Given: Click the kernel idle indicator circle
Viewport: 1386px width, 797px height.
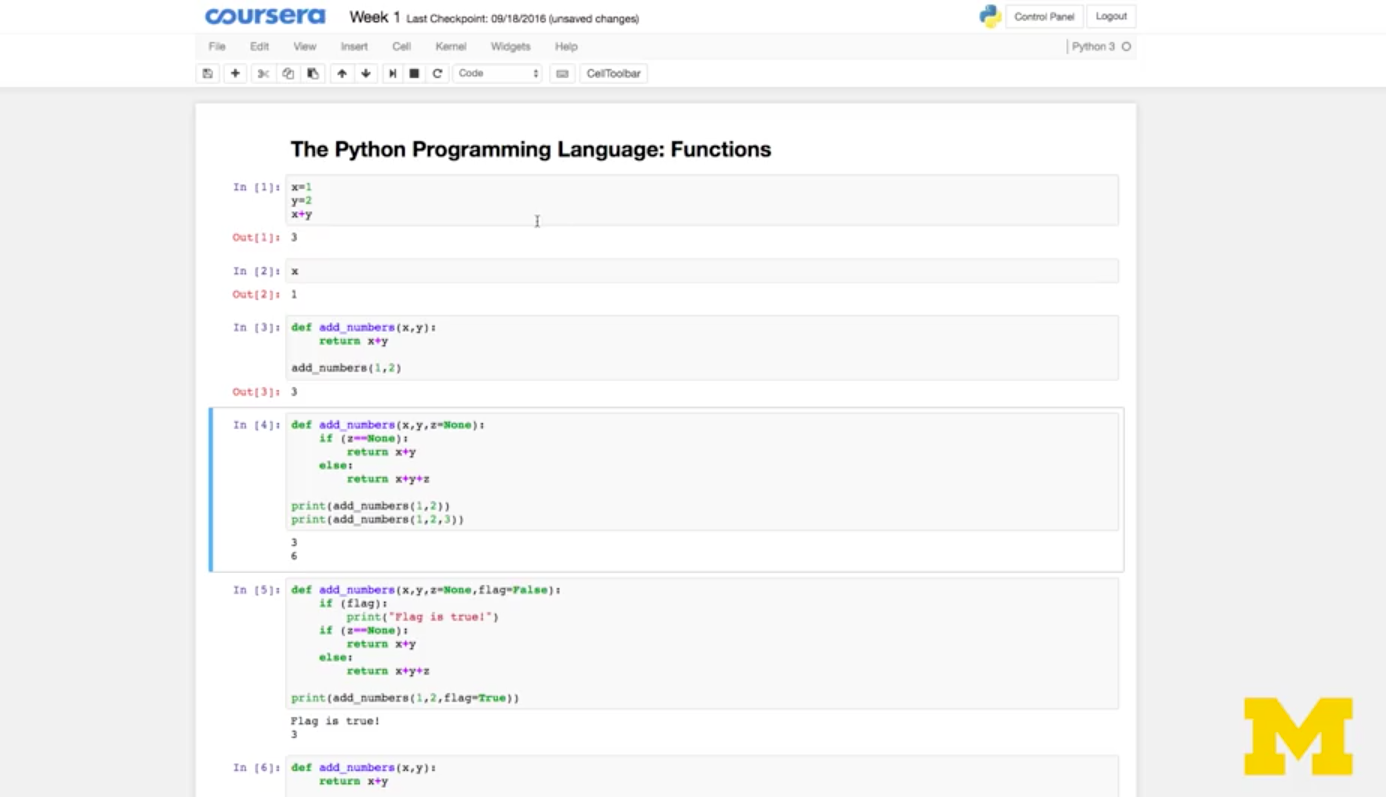Looking at the screenshot, I should 1126,47.
